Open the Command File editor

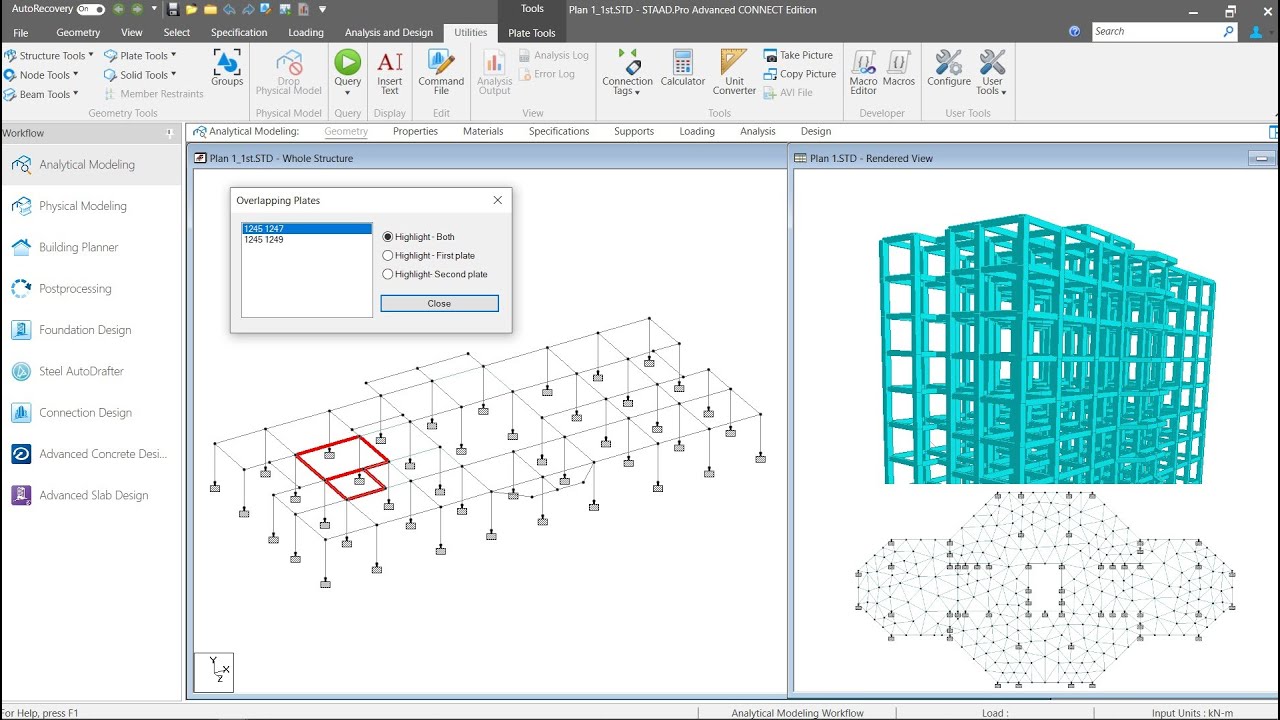coord(441,72)
